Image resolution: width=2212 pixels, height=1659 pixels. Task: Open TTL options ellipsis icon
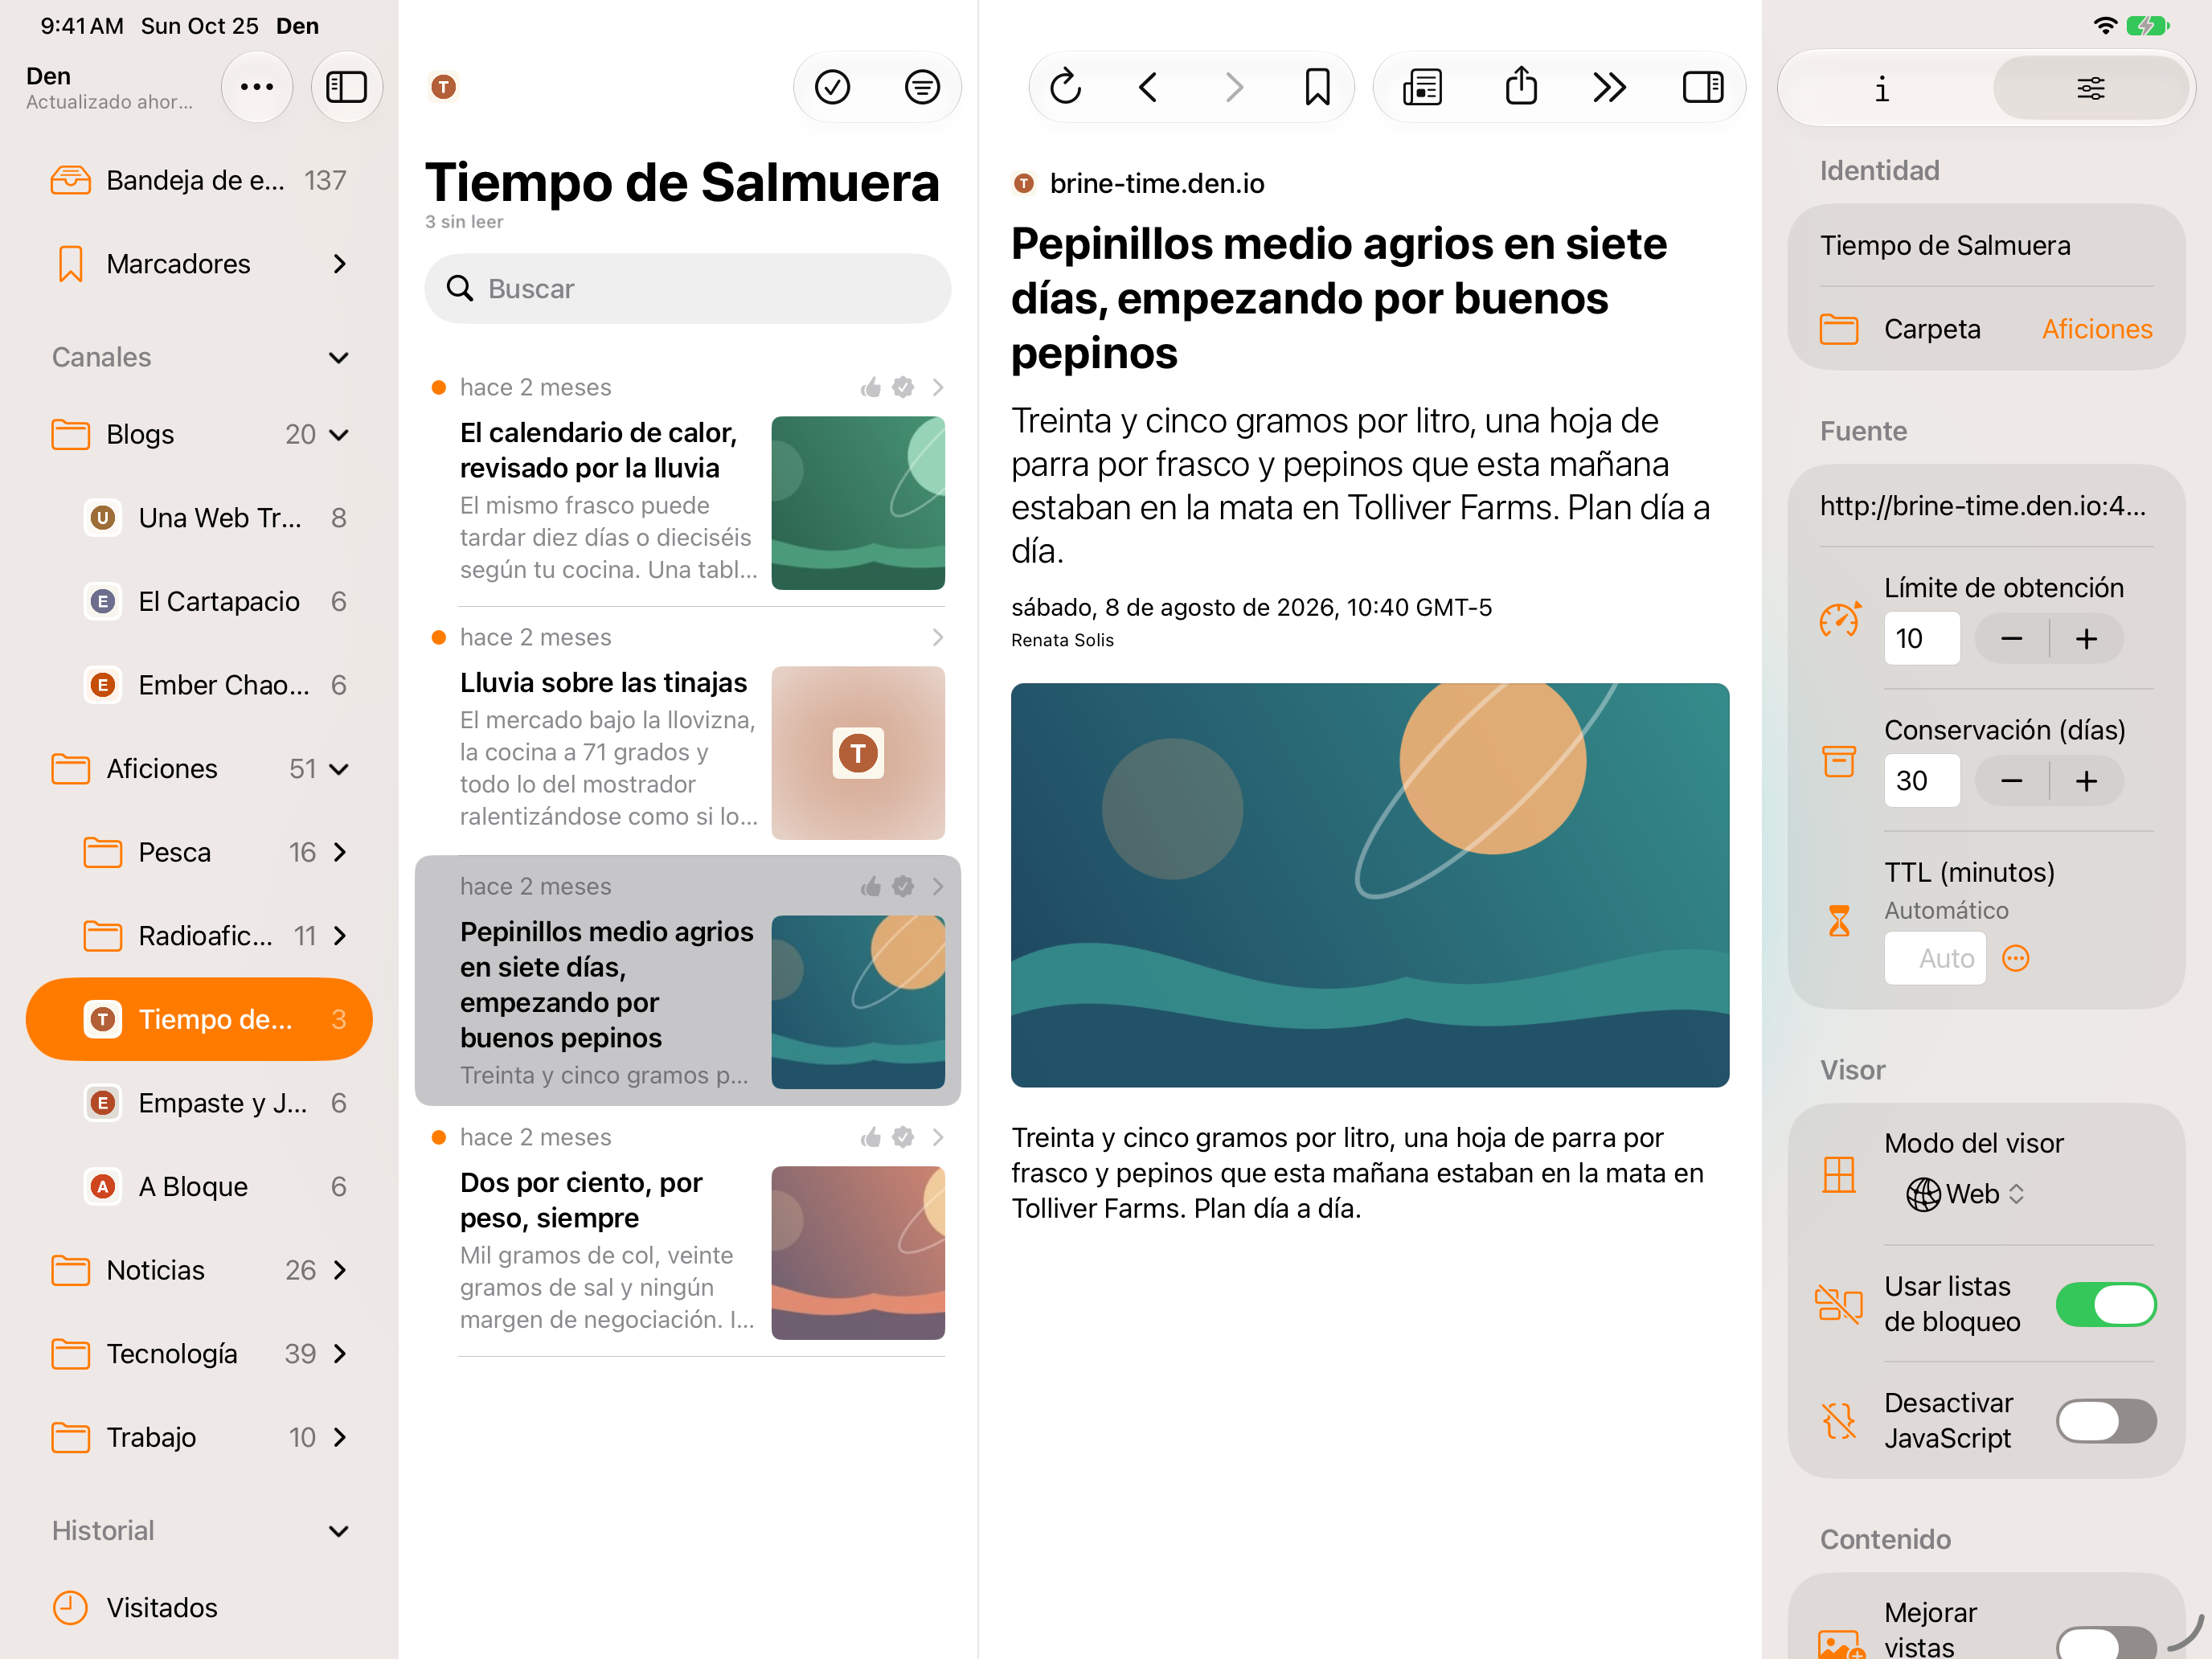pyautogui.click(x=2016, y=958)
